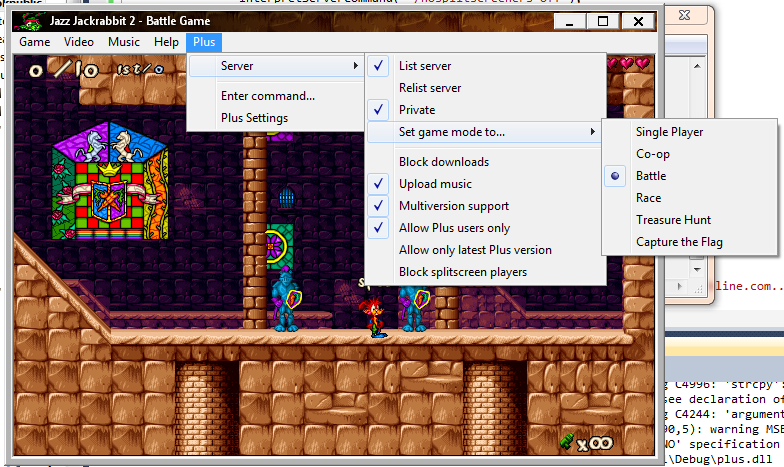Open Plus Settings
The image size is (784, 467).
click(254, 118)
